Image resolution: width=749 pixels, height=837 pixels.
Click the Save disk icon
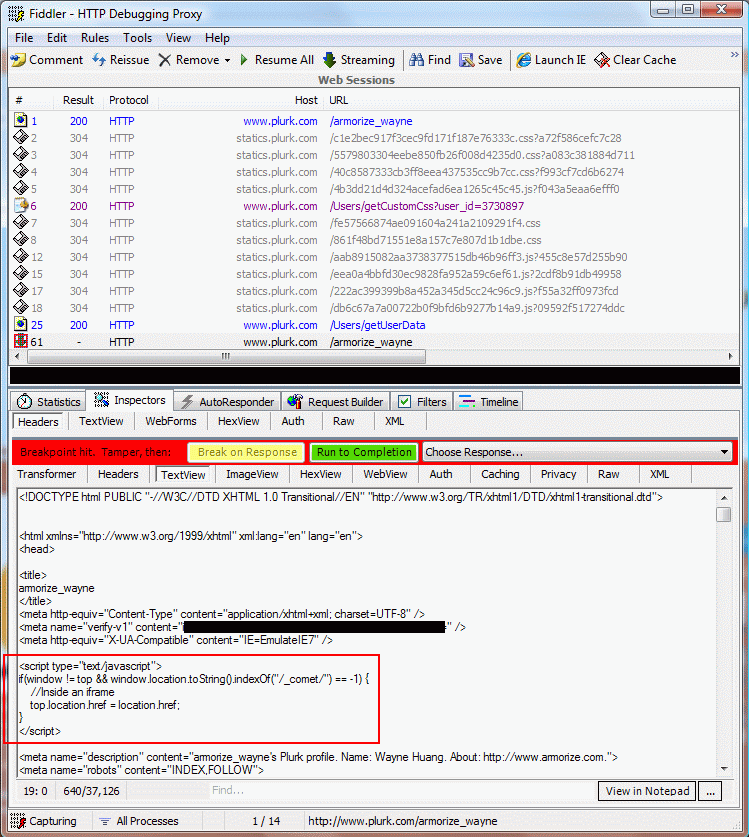467,60
